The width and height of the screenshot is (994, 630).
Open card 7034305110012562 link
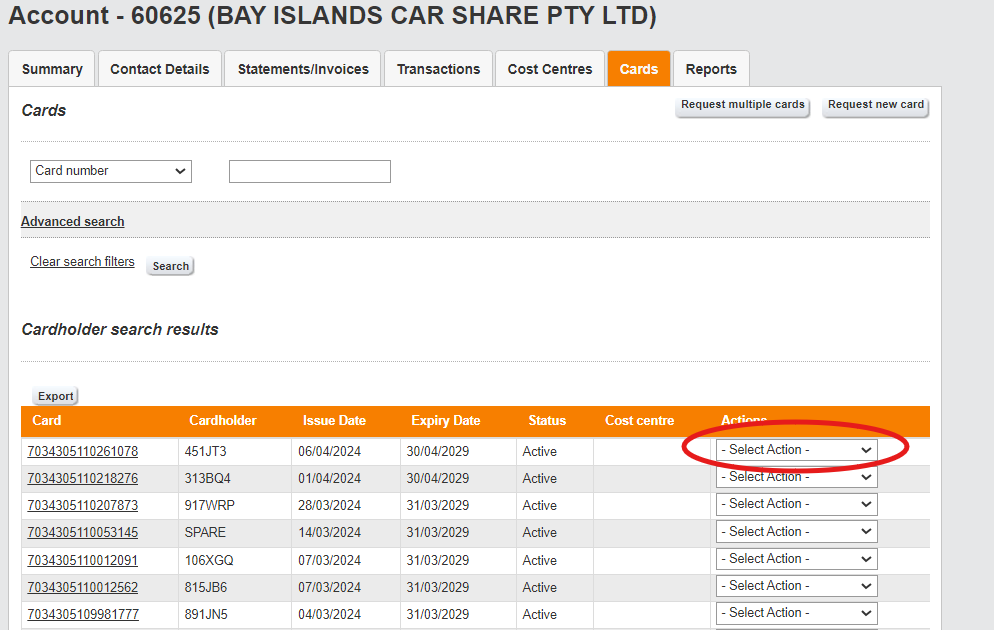click(x=82, y=588)
